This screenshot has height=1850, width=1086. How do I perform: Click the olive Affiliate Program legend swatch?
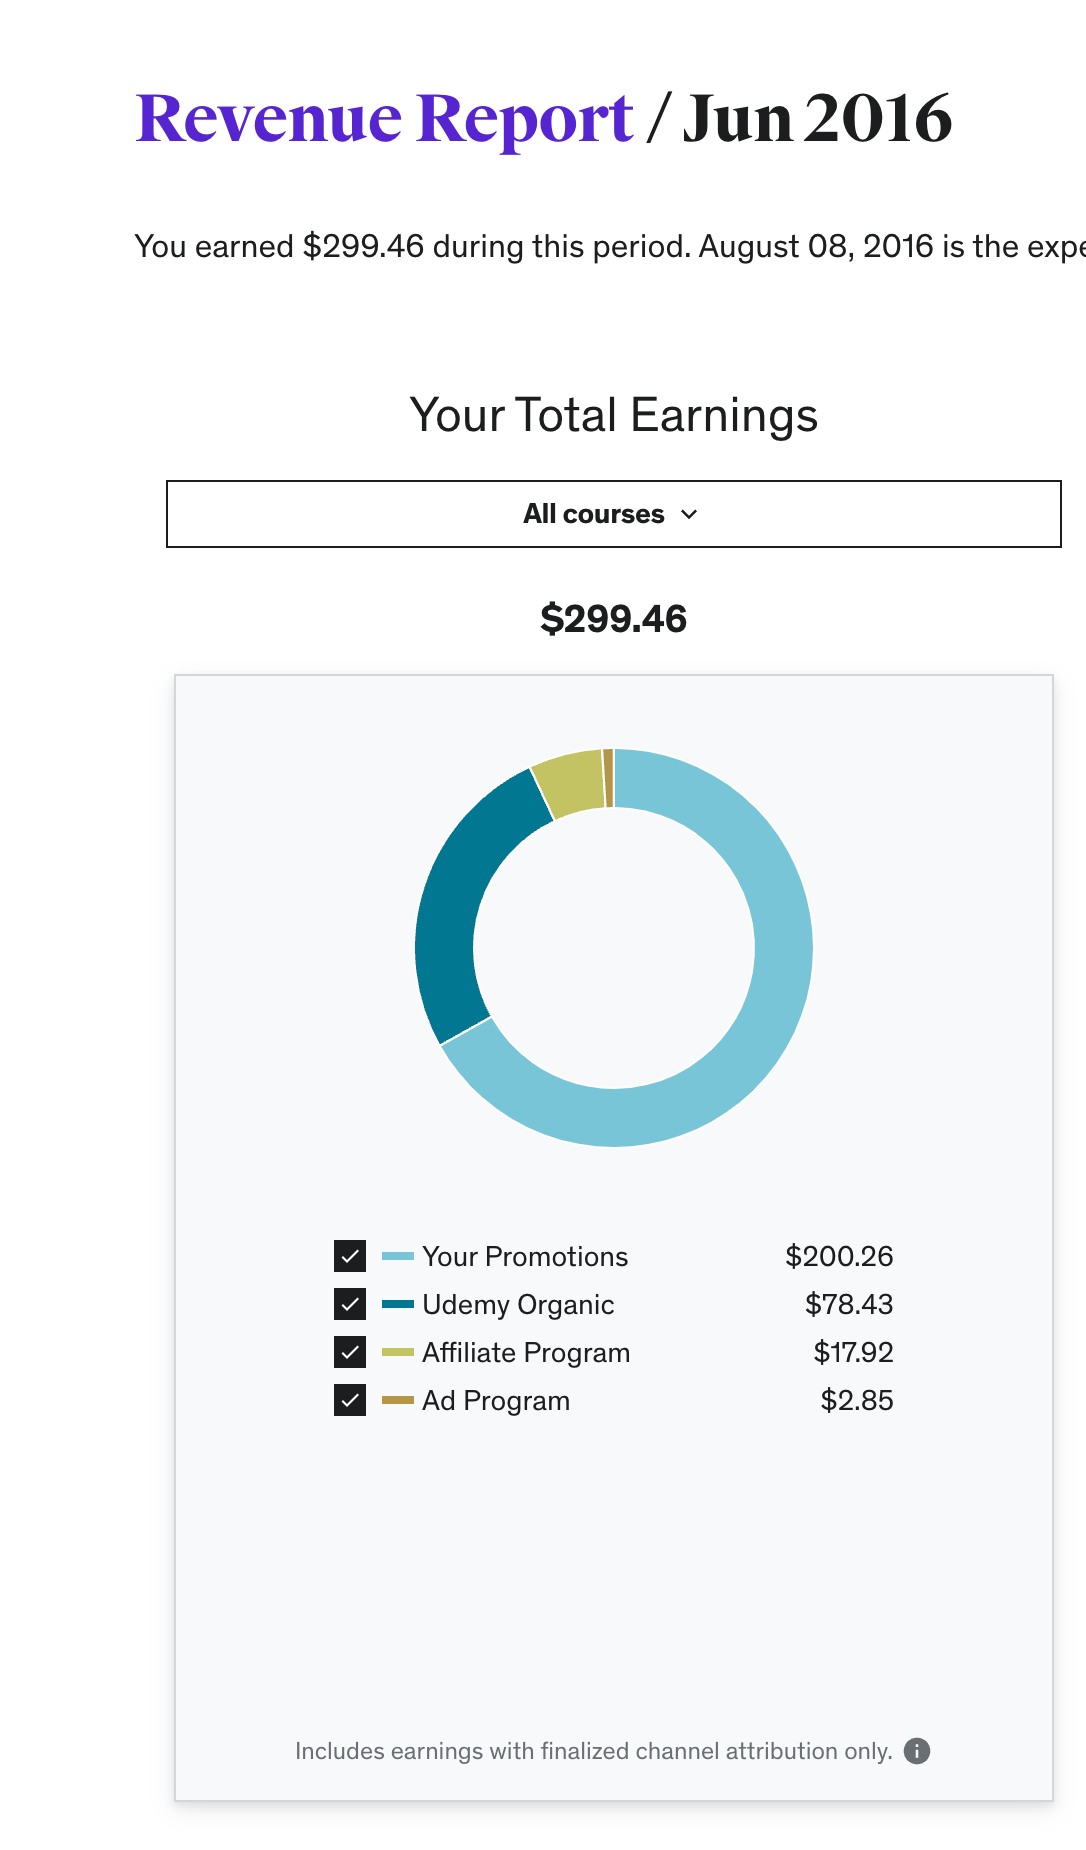coord(398,1352)
